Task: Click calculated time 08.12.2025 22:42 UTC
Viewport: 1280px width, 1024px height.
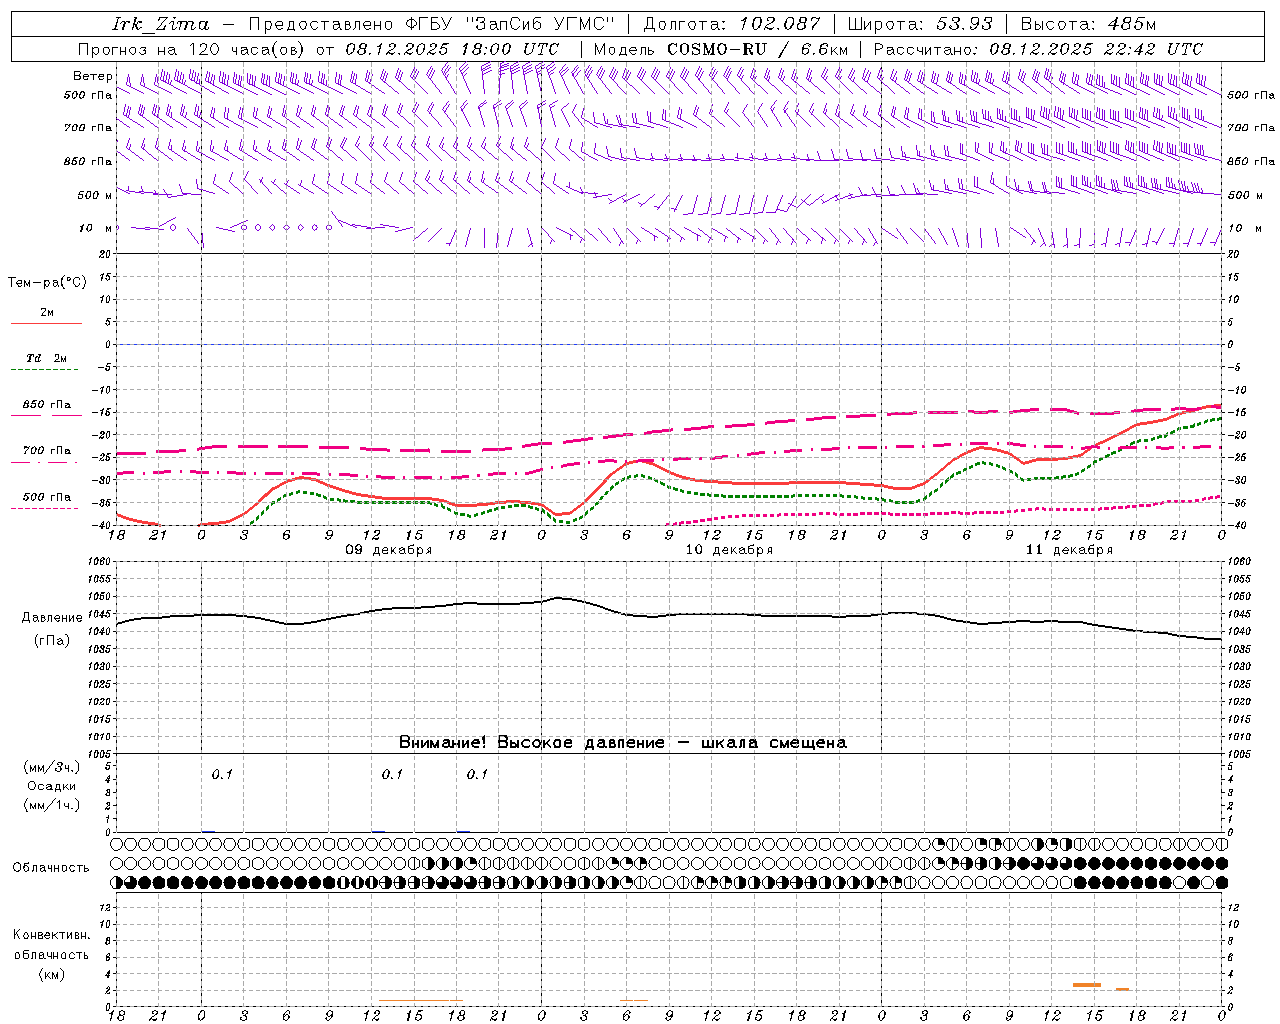Action: tap(1096, 49)
